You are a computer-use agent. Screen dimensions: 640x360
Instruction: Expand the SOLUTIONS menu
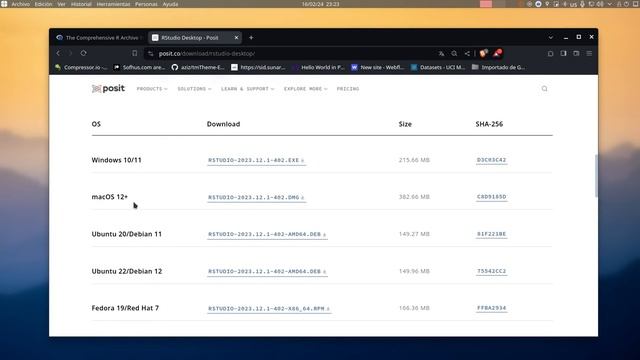coord(194,89)
